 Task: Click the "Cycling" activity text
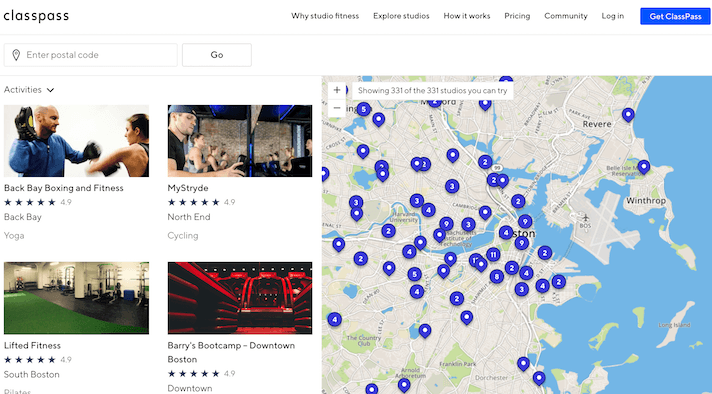click(x=183, y=236)
